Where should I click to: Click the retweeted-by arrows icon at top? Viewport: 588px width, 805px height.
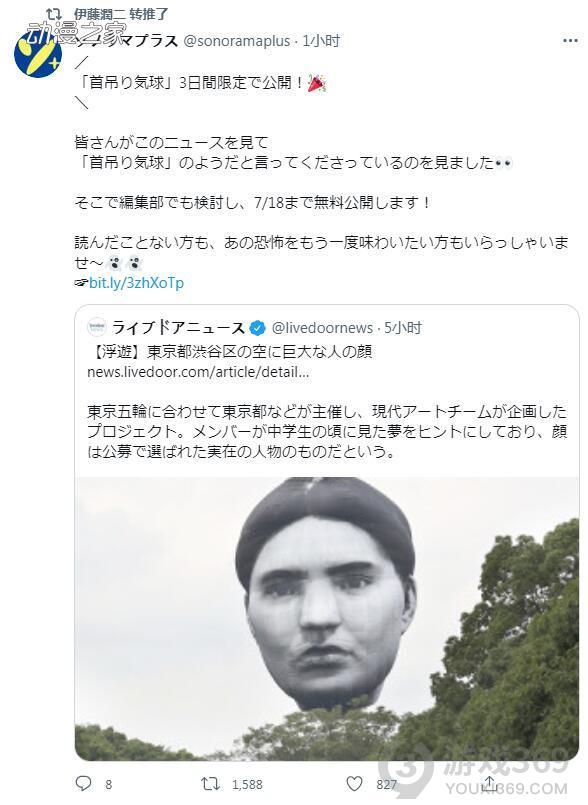[x=54, y=14]
